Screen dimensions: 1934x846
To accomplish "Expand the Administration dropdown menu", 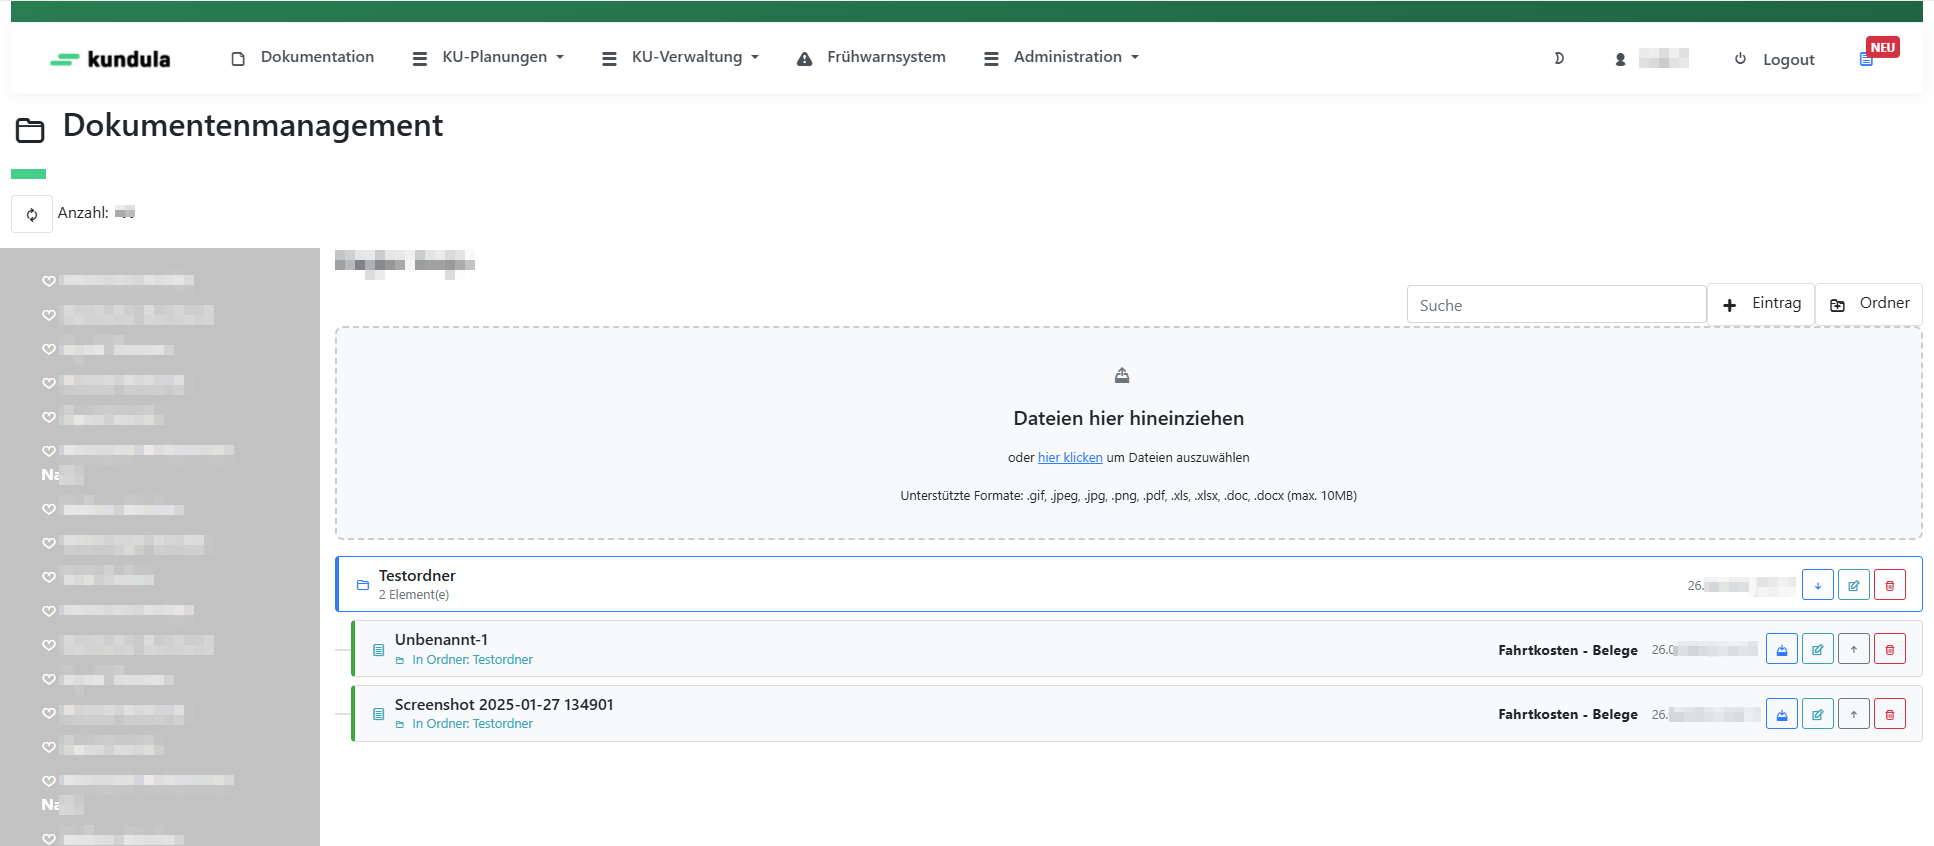I will (x=1062, y=58).
